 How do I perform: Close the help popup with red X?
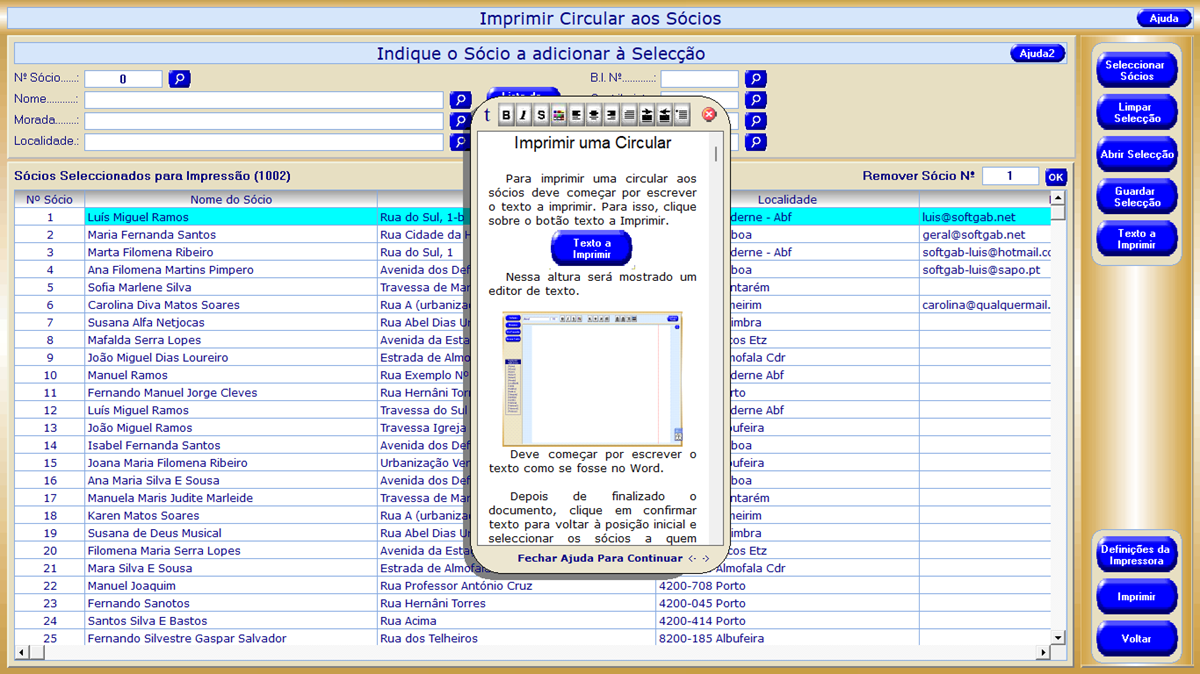(x=709, y=115)
